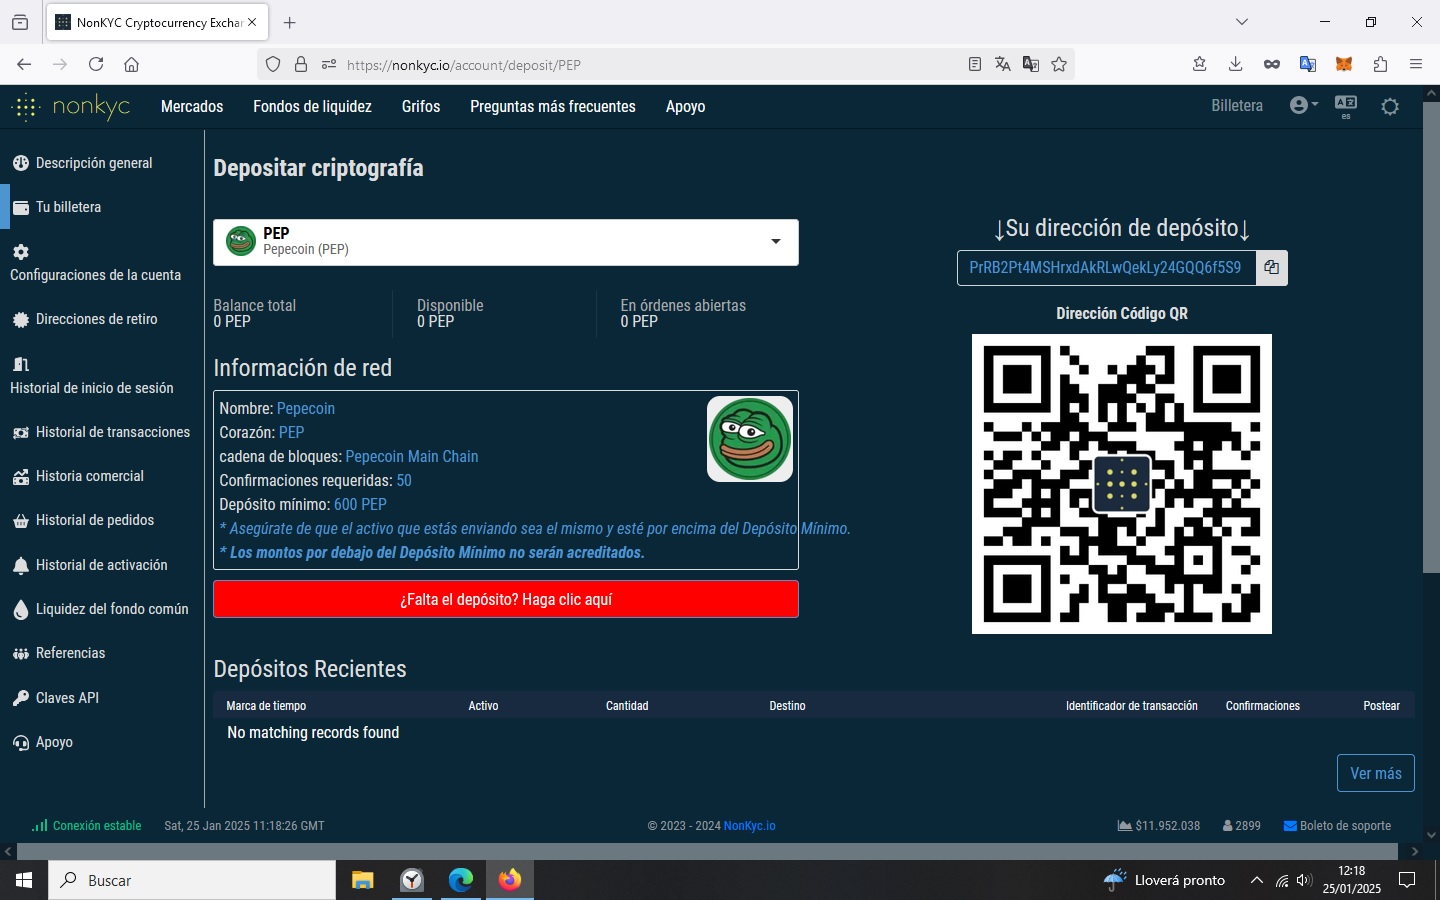Viewport: 1440px width, 900px height.
Task: Open Apoyo in top navigation
Action: pos(685,106)
